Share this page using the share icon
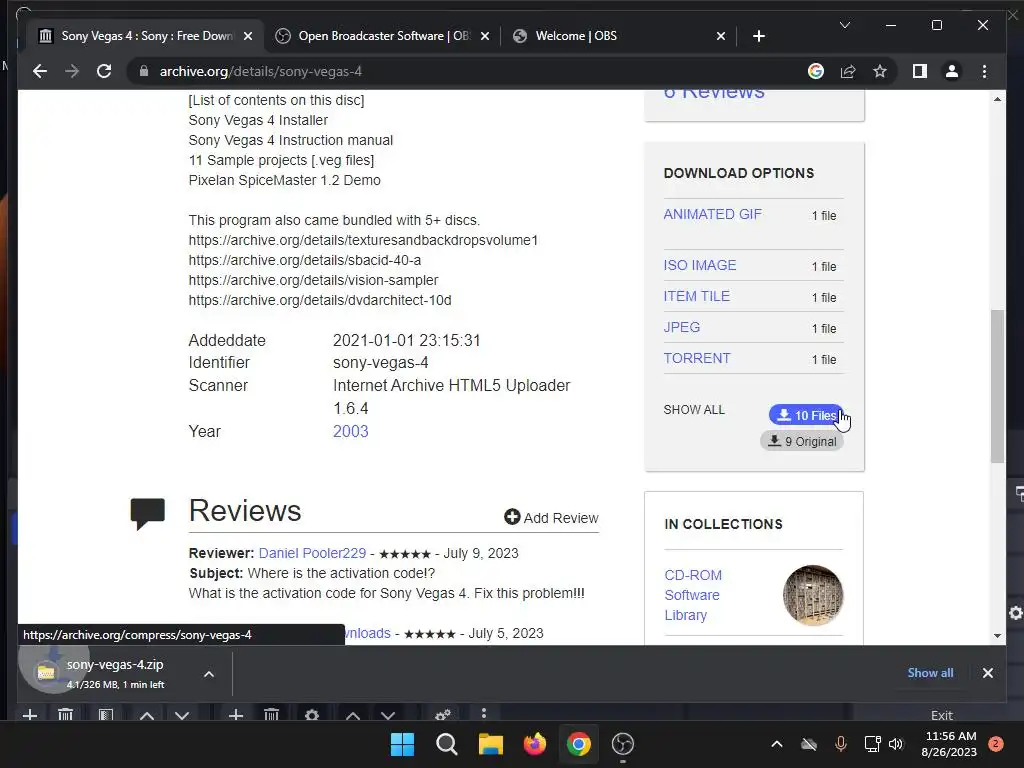Screen dimensions: 1024x768 point(848,71)
